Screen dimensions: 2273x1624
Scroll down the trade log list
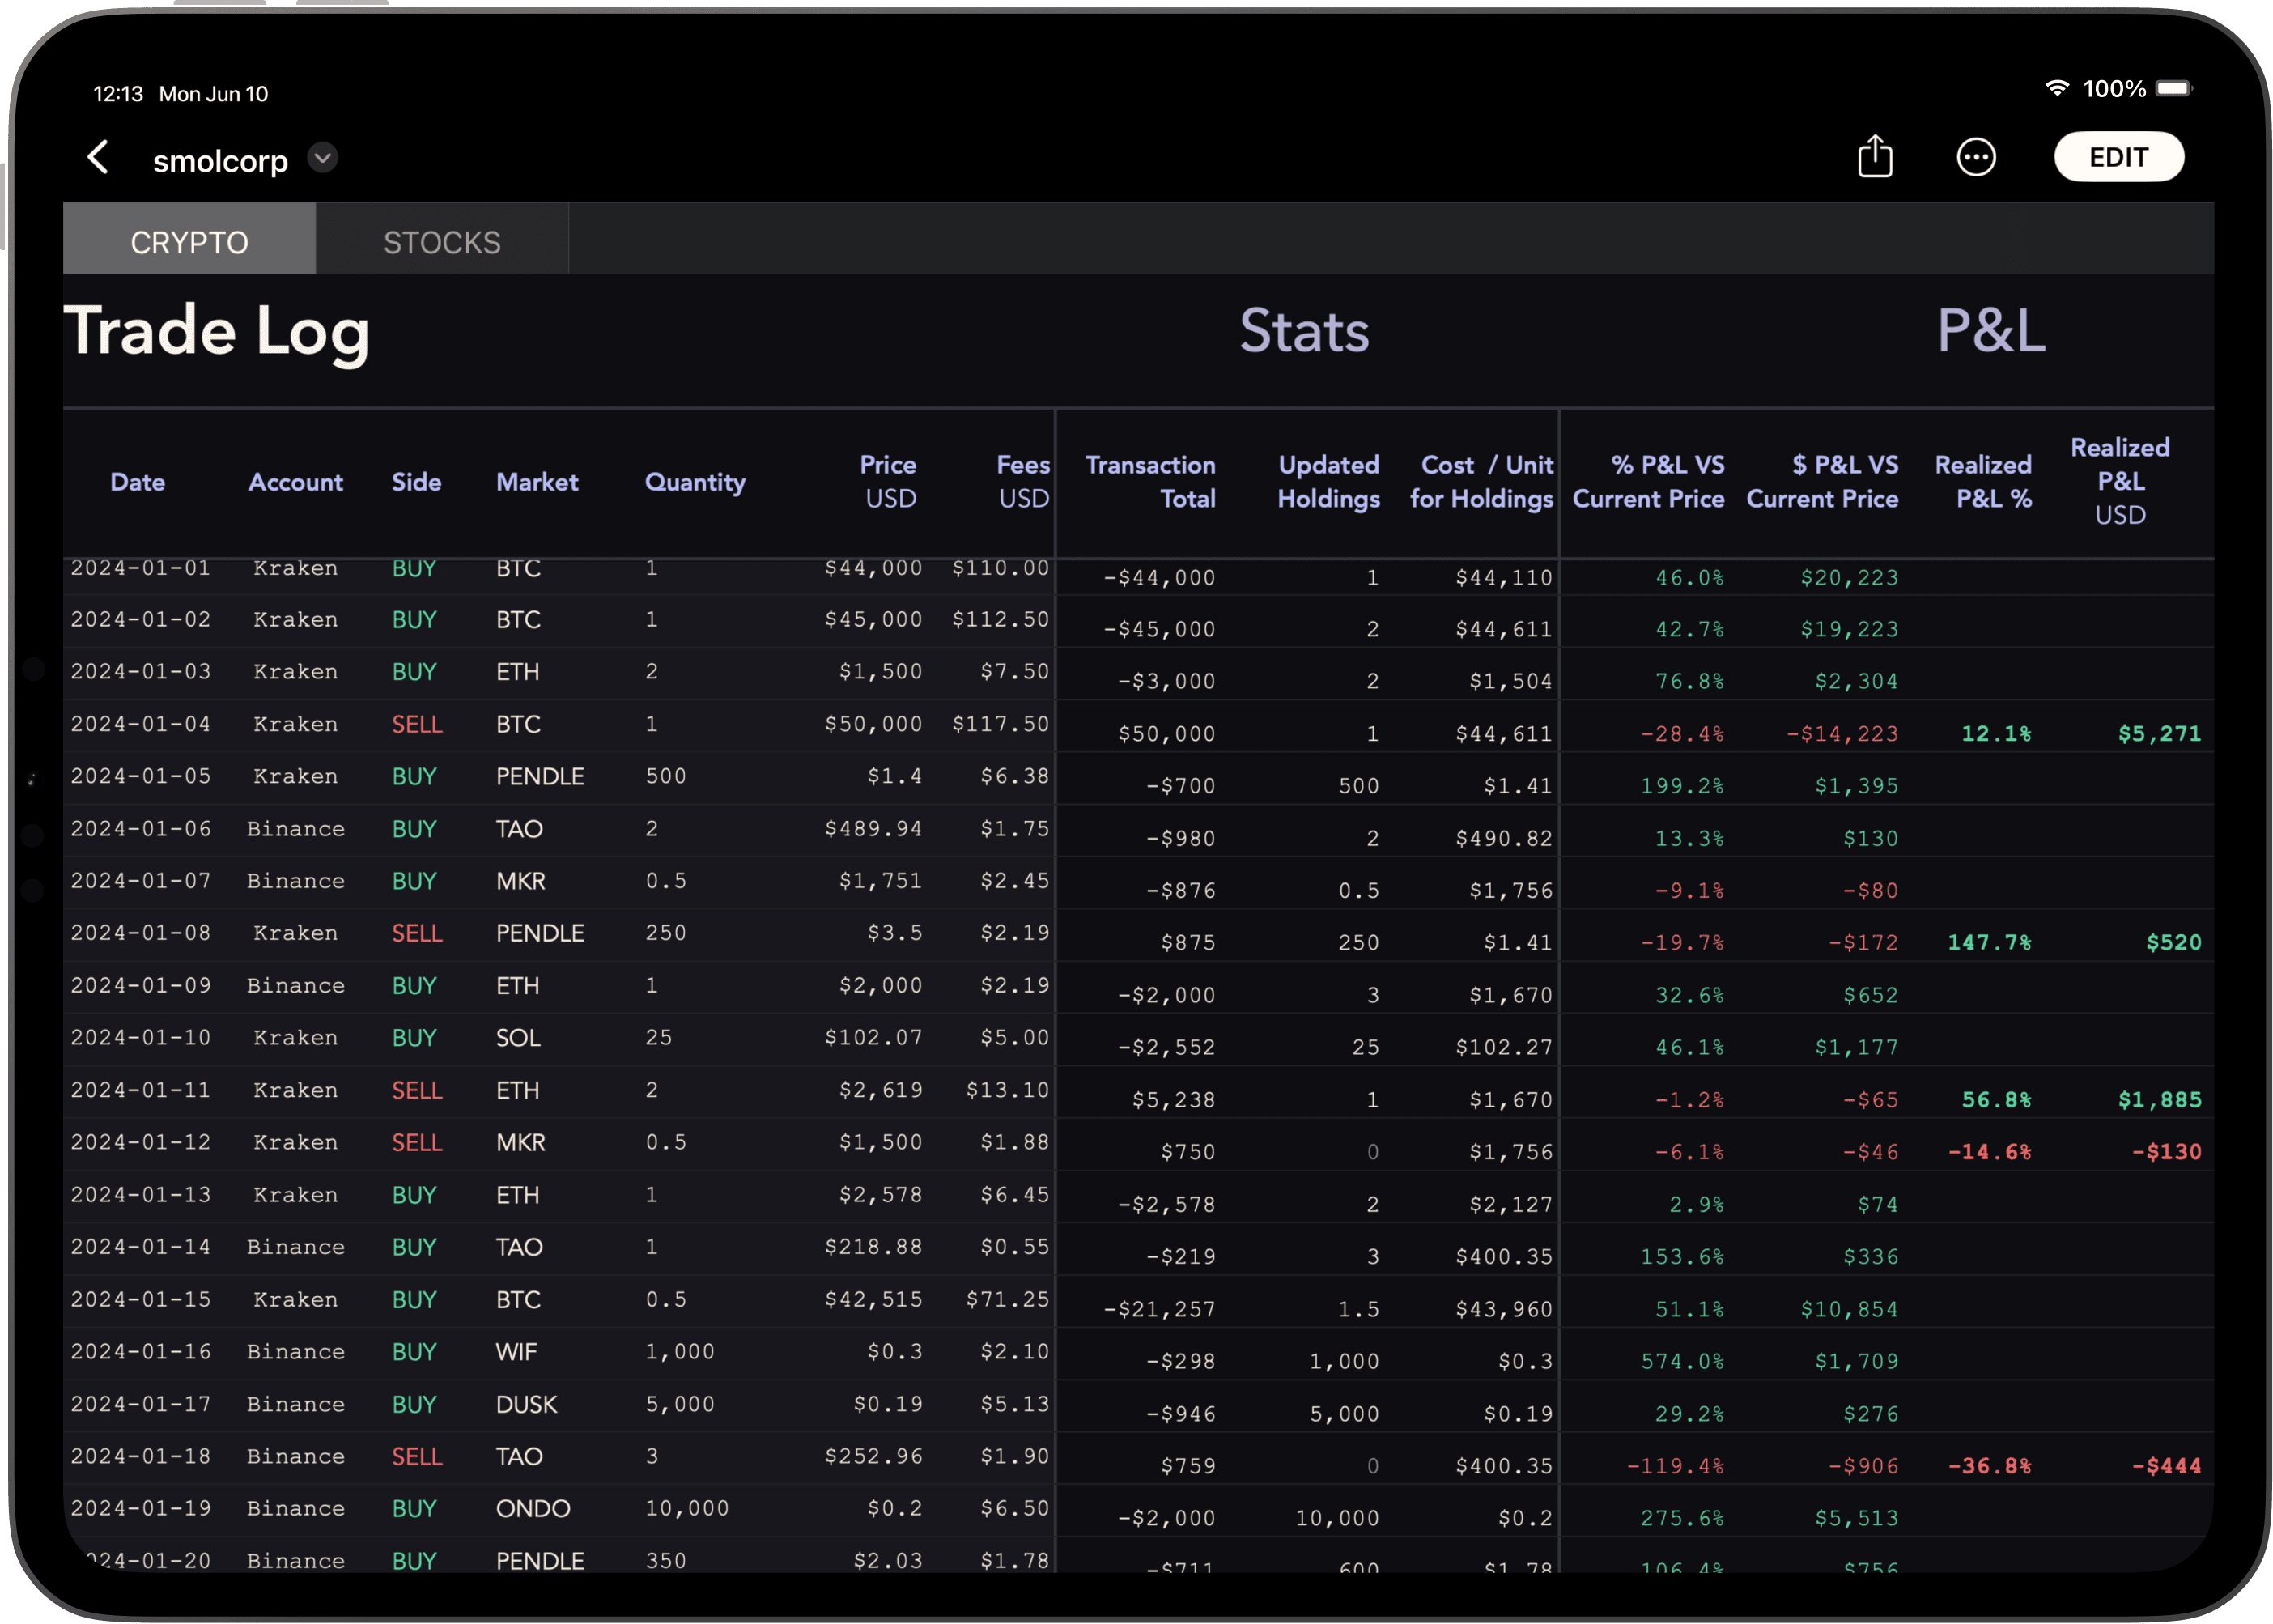click(x=1138, y=1055)
